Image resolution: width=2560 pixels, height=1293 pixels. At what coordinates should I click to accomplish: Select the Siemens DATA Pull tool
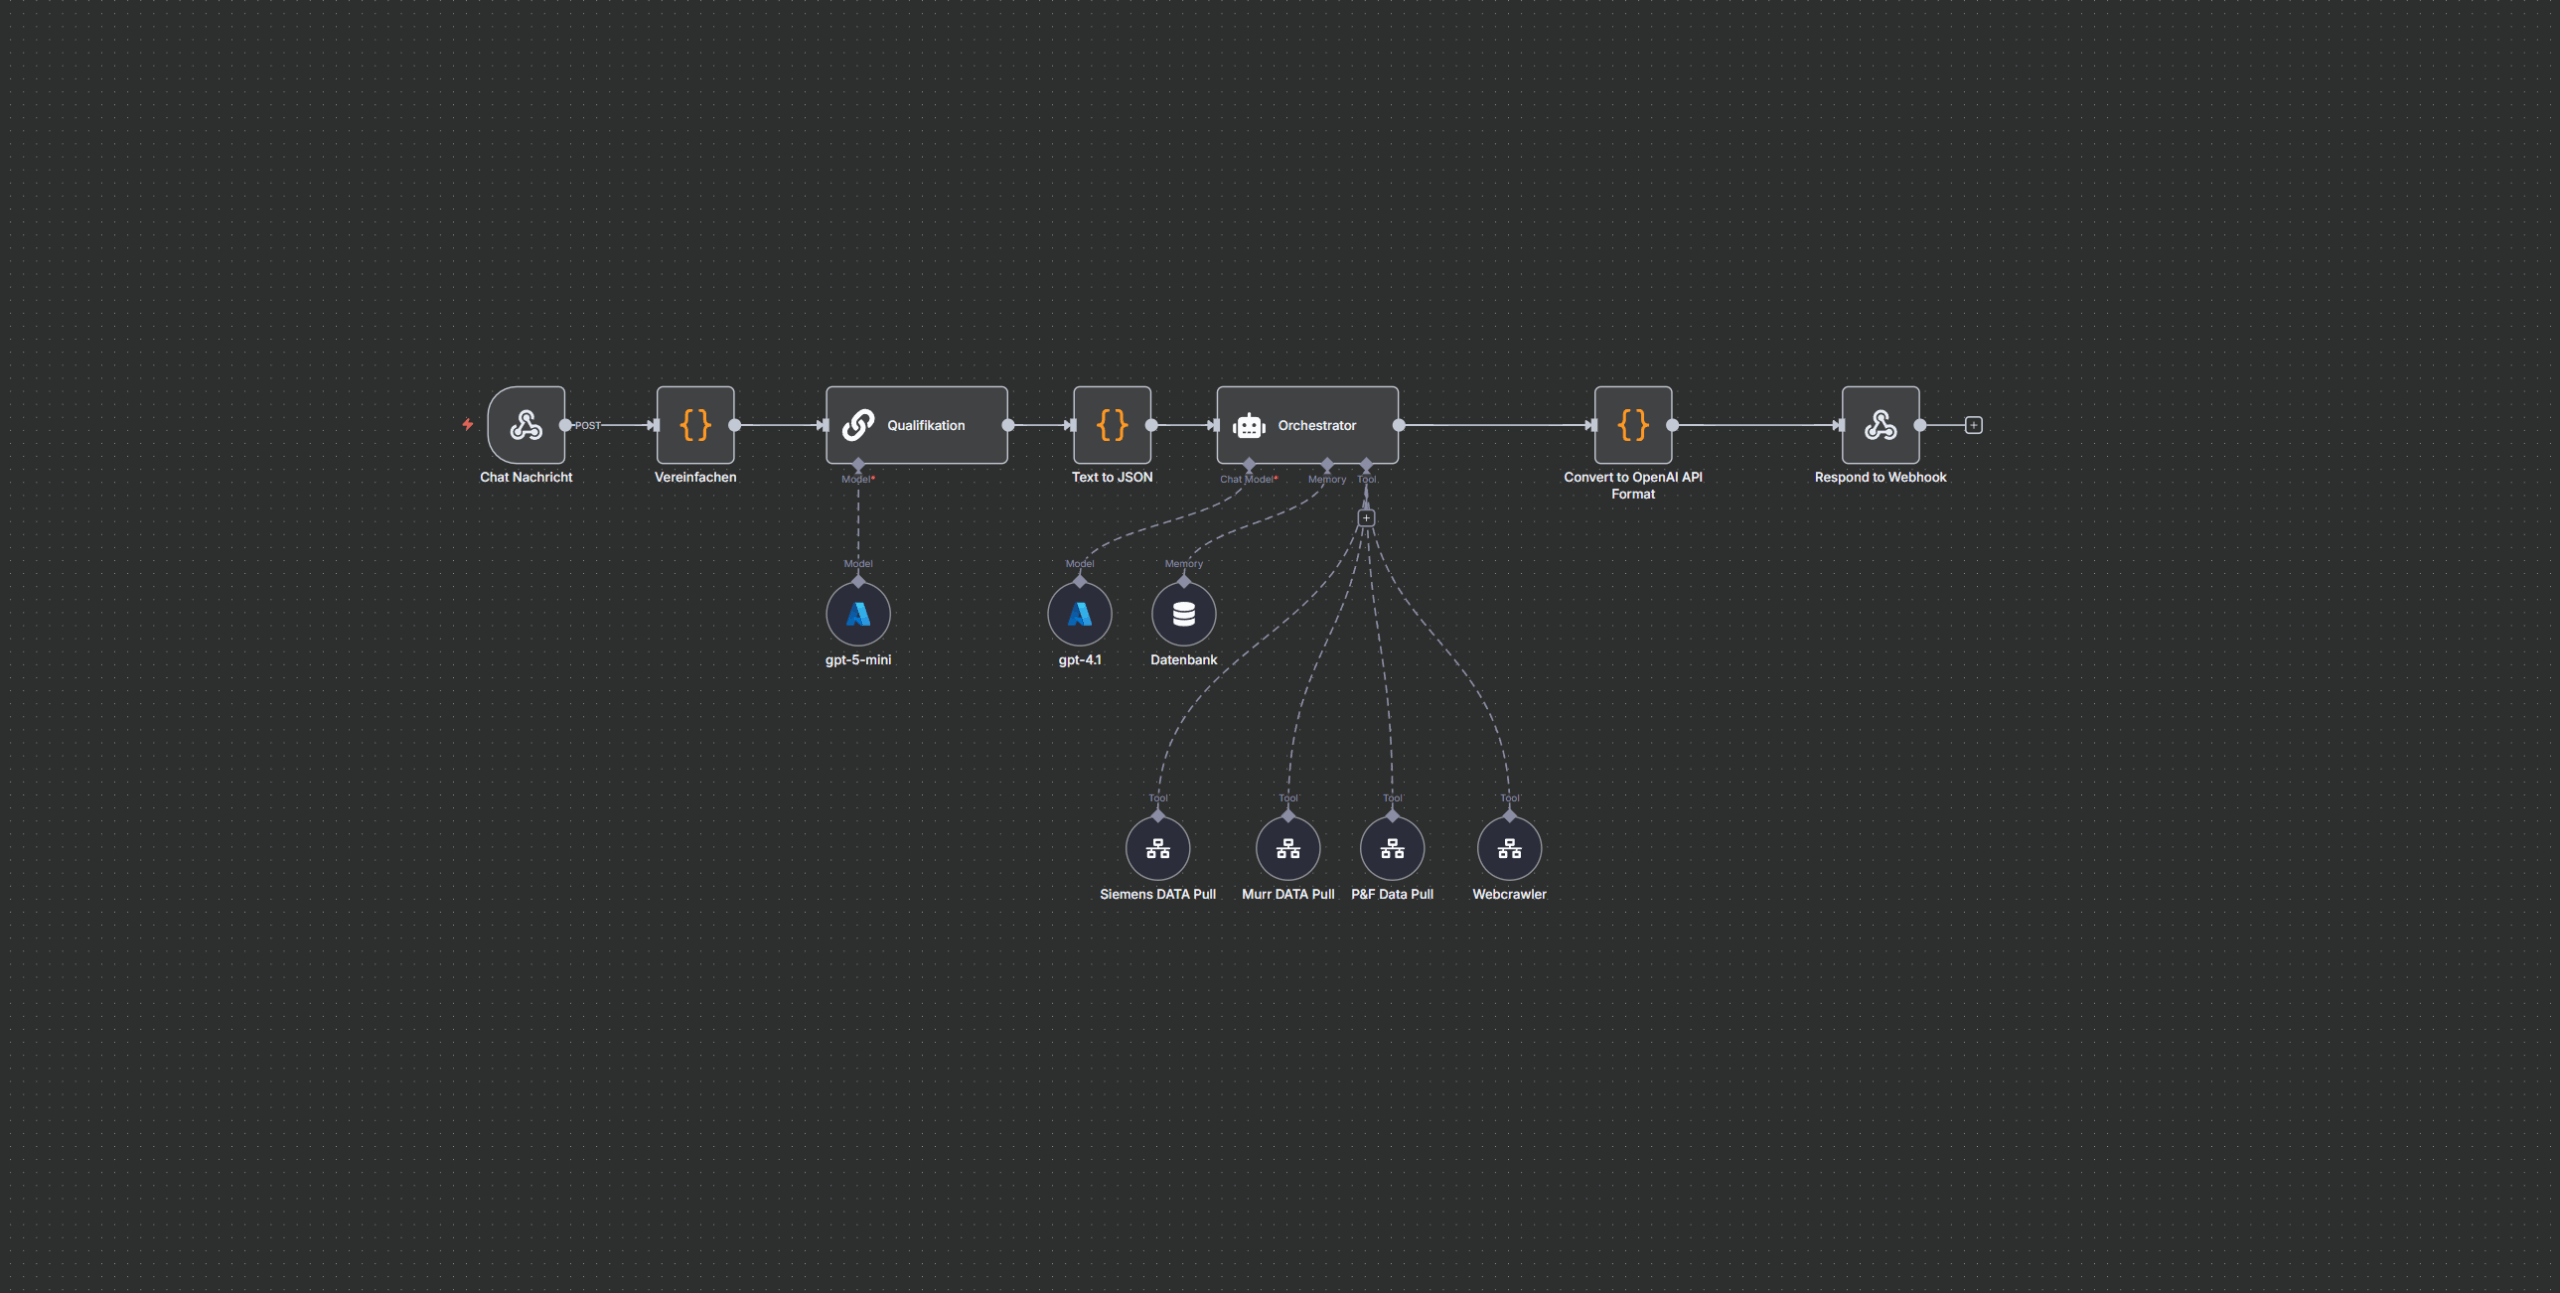click(x=1157, y=849)
